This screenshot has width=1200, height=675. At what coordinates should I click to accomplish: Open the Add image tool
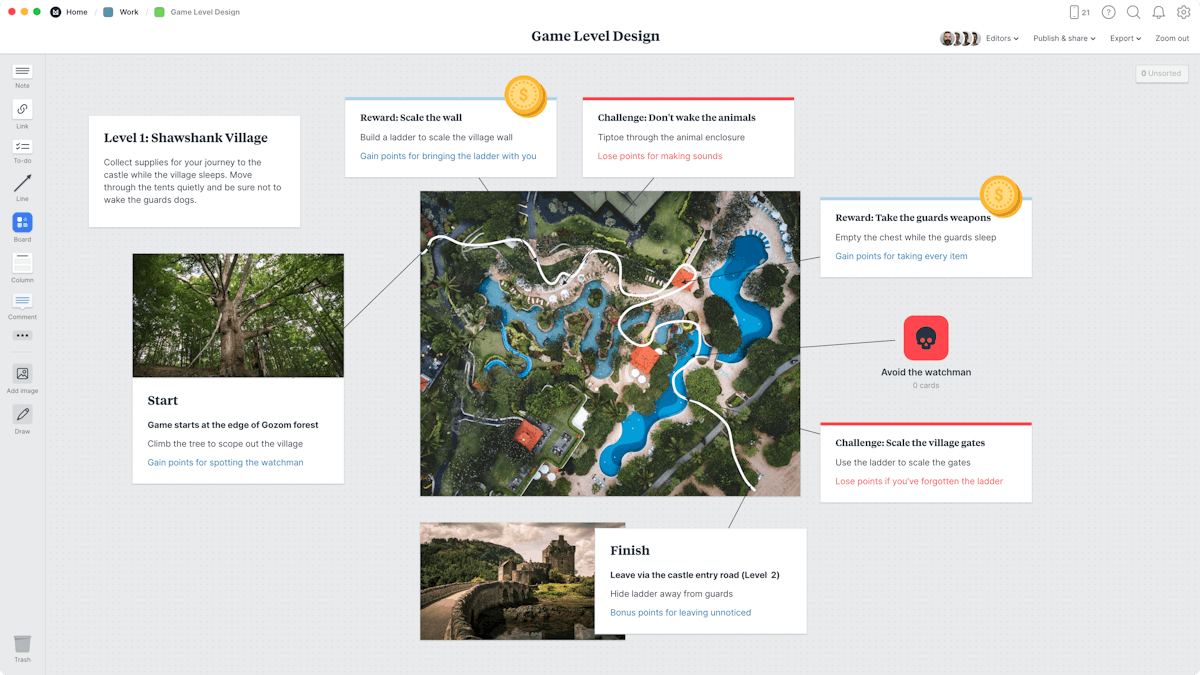tap(22, 376)
